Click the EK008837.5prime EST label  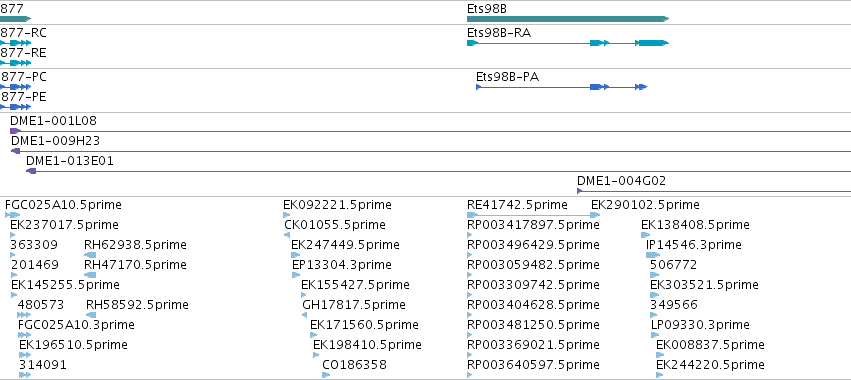(710, 345)
